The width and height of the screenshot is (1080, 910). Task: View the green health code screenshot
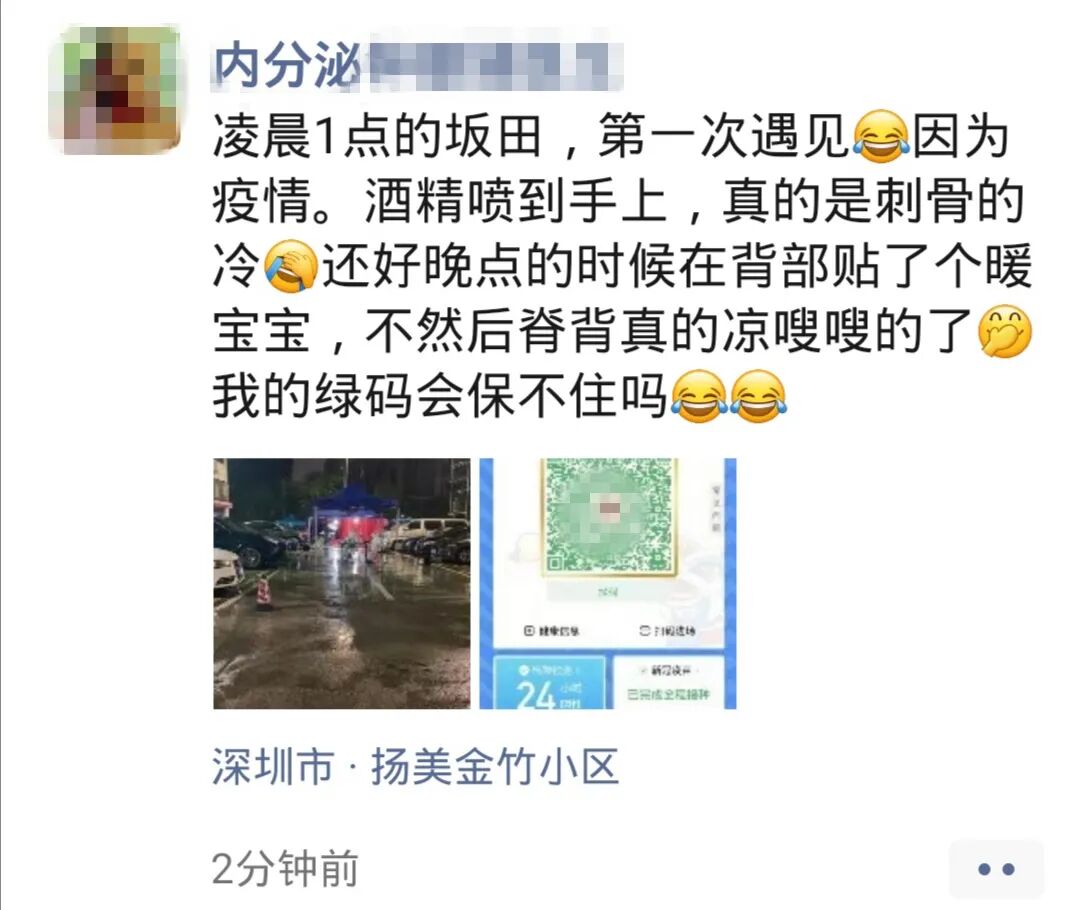click(x=608, y=583)
